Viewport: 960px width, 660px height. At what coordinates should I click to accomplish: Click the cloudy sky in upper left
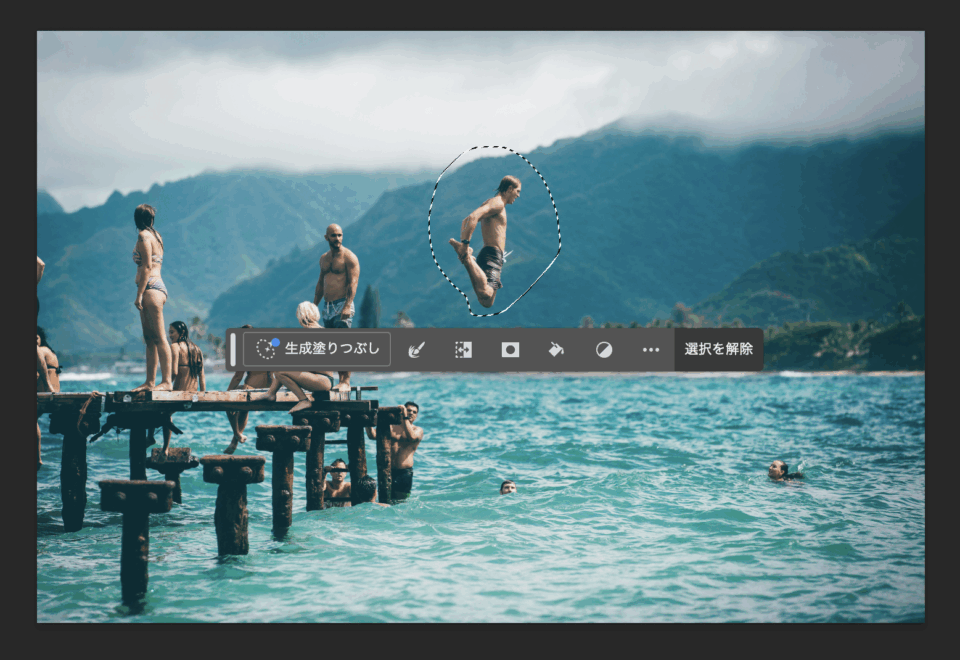[x=150, y=100]
